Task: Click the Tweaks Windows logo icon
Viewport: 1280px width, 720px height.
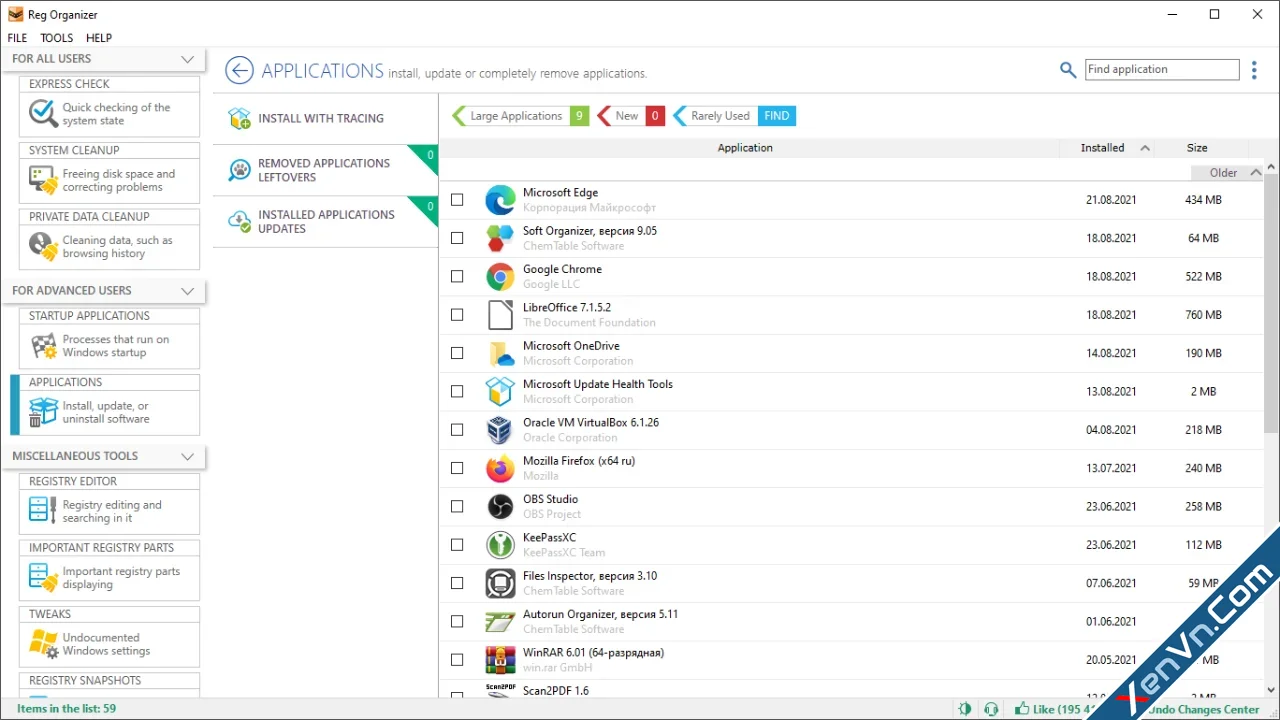Action: (x=43, y=644)
